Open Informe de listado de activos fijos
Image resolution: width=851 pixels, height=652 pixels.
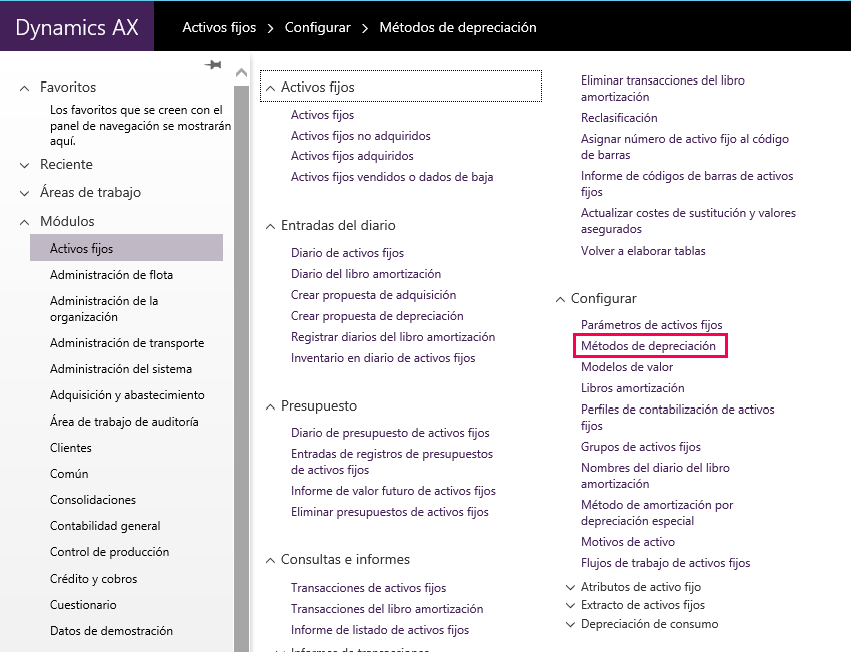(x=380, y=630)
